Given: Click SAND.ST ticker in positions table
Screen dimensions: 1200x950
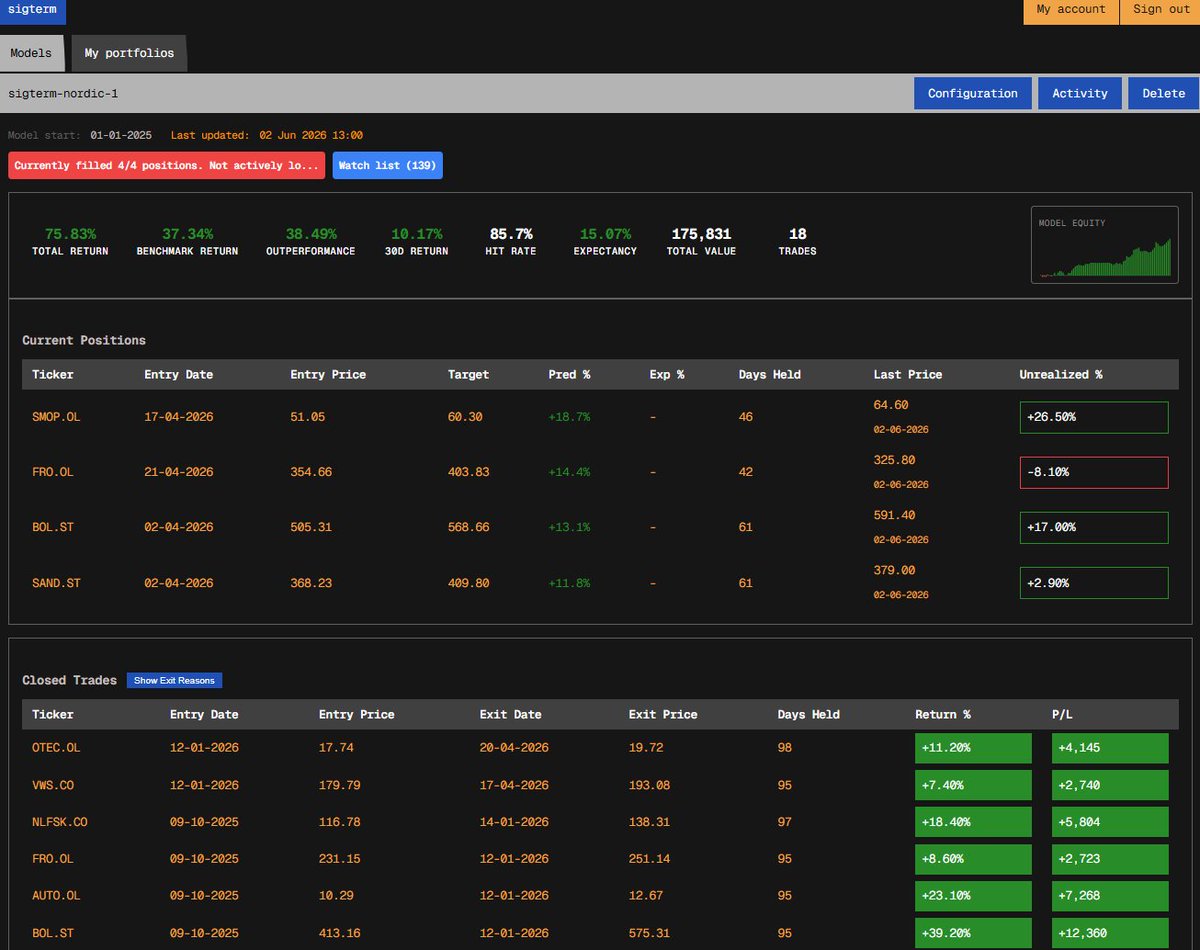Looking at the screenshot, I should [56, 582].
